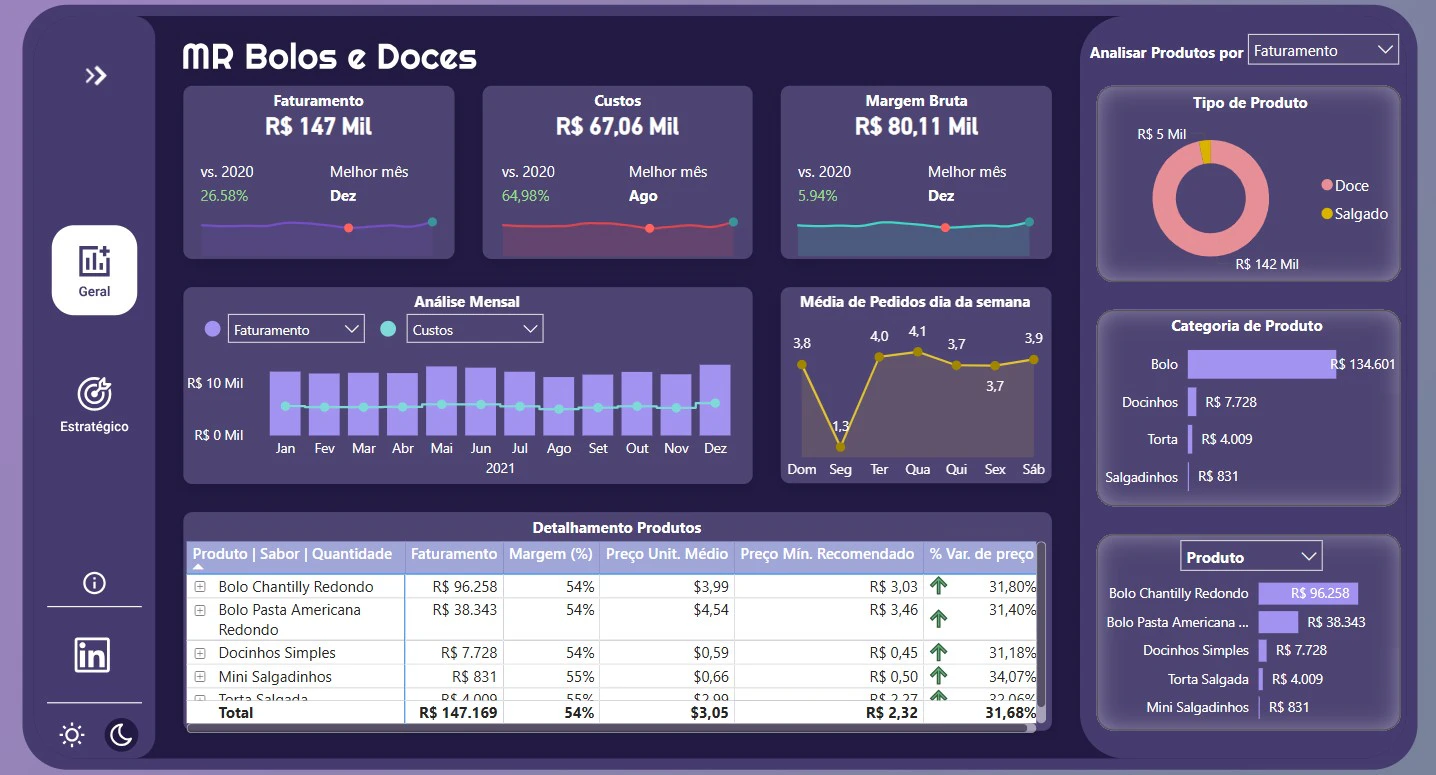
Task: Select the Mai bar in Análise Mensal
Action: tap(441, 401)
